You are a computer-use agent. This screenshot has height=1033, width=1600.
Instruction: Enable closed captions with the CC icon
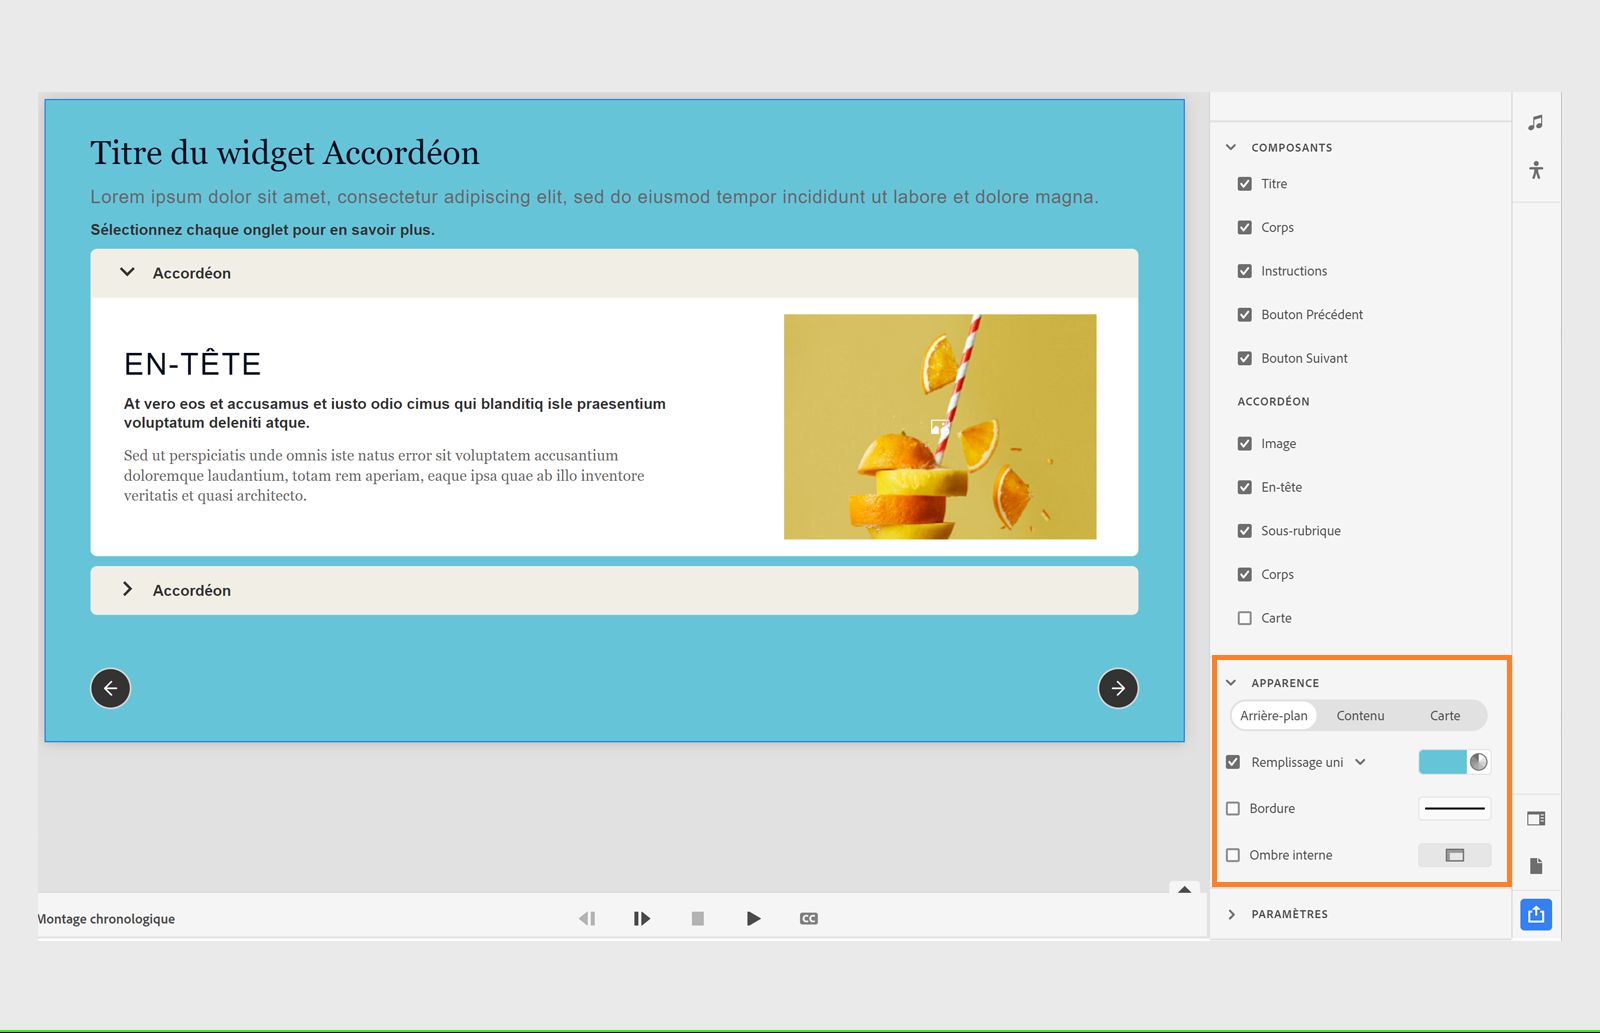click(809, 918)
